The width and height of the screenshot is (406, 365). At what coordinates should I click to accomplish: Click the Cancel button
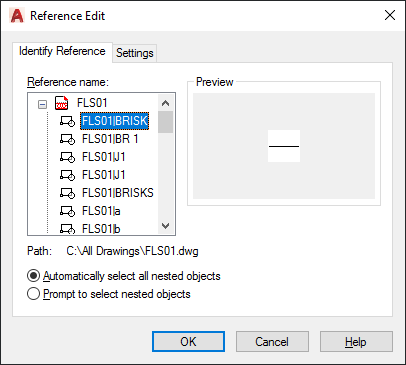point(272,342)
